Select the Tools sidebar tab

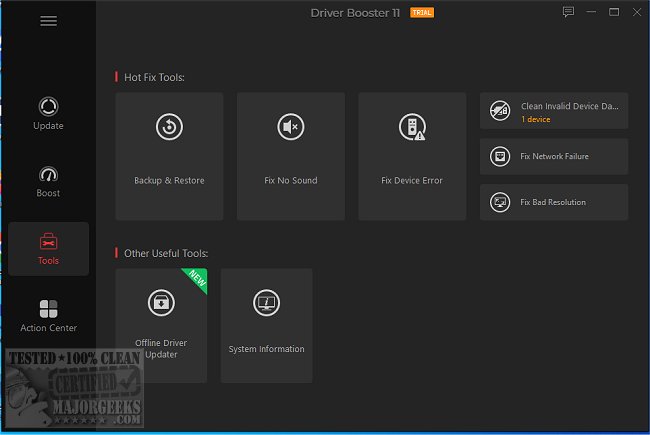coord(49,249)
